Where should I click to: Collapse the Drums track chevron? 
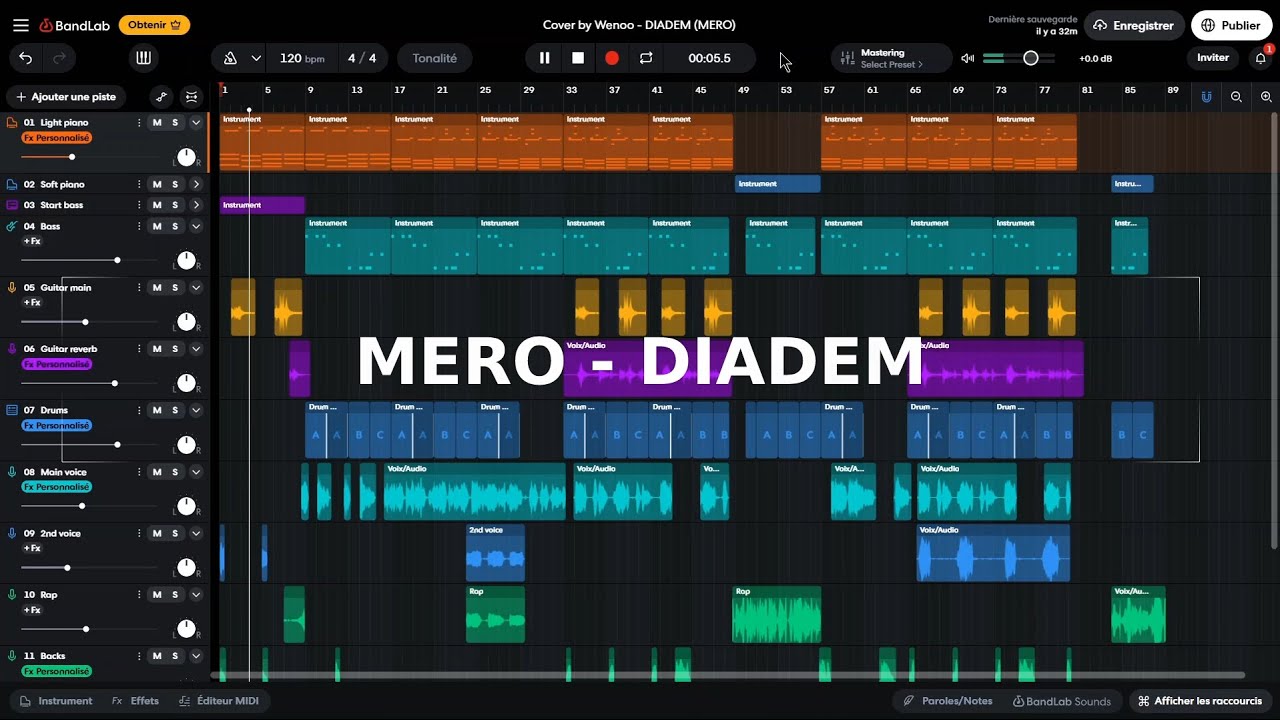[x=196, y=410]
